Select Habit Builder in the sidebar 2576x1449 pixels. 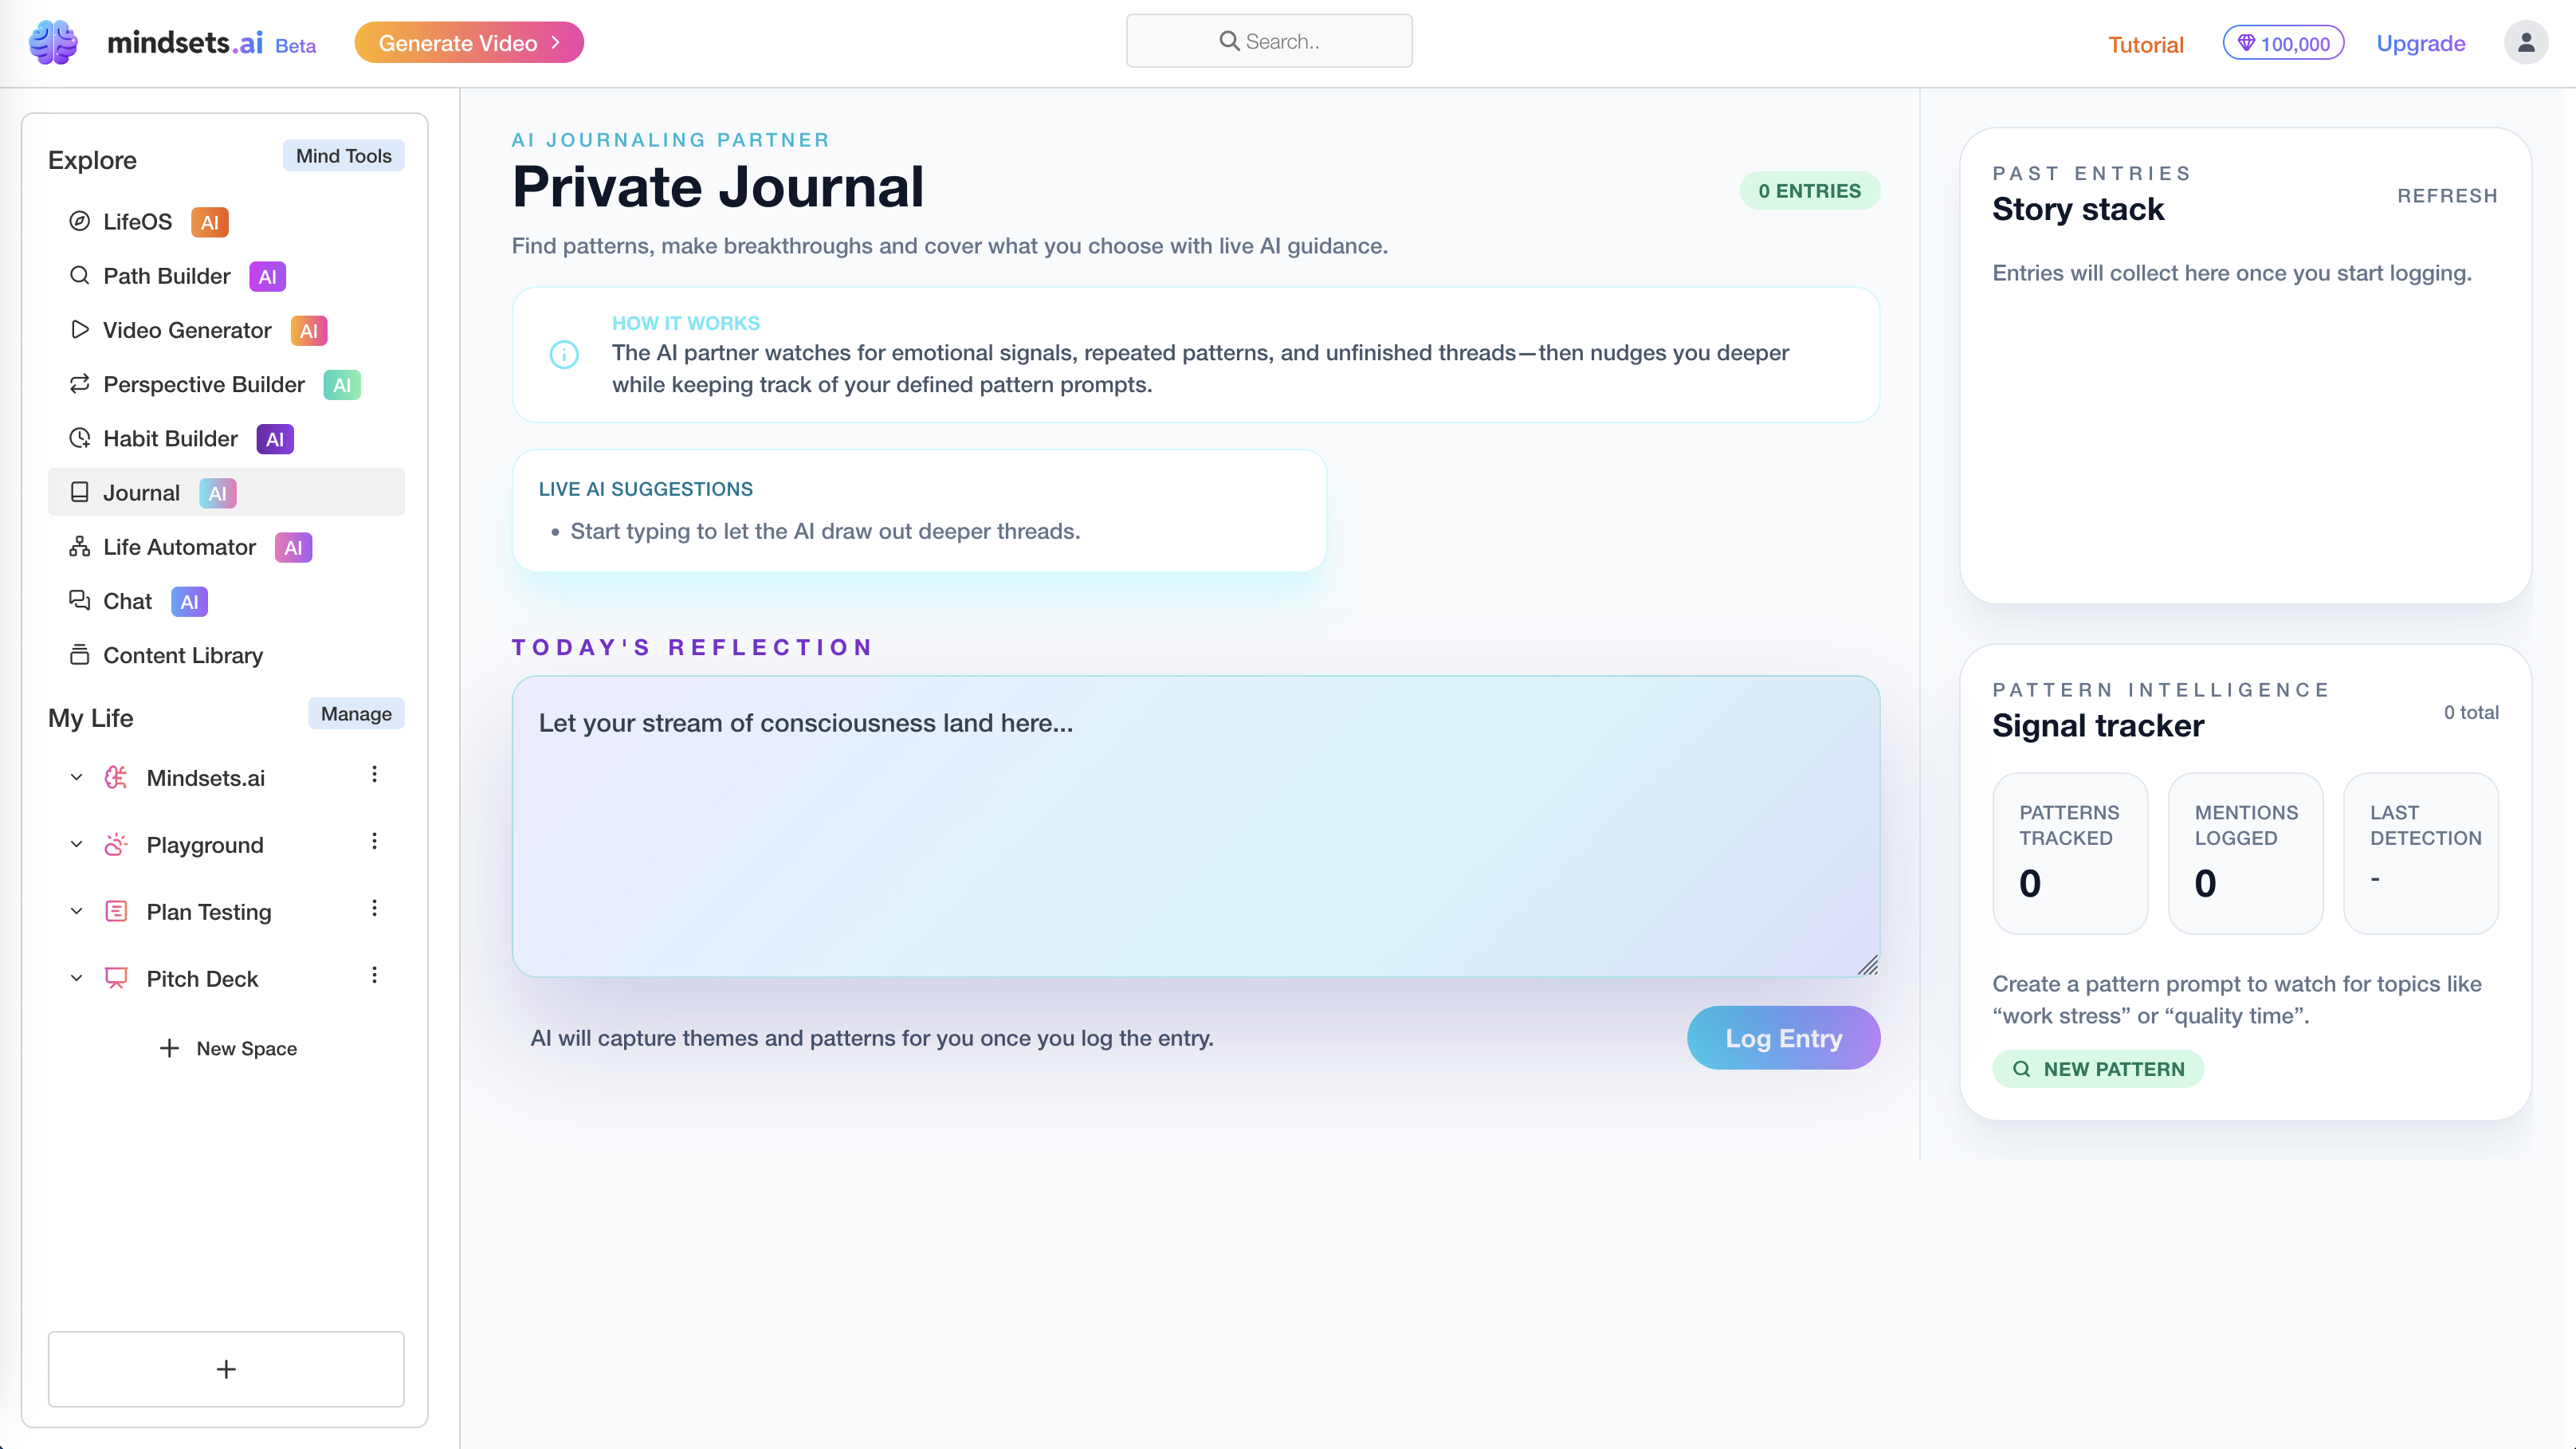point(170,439)
